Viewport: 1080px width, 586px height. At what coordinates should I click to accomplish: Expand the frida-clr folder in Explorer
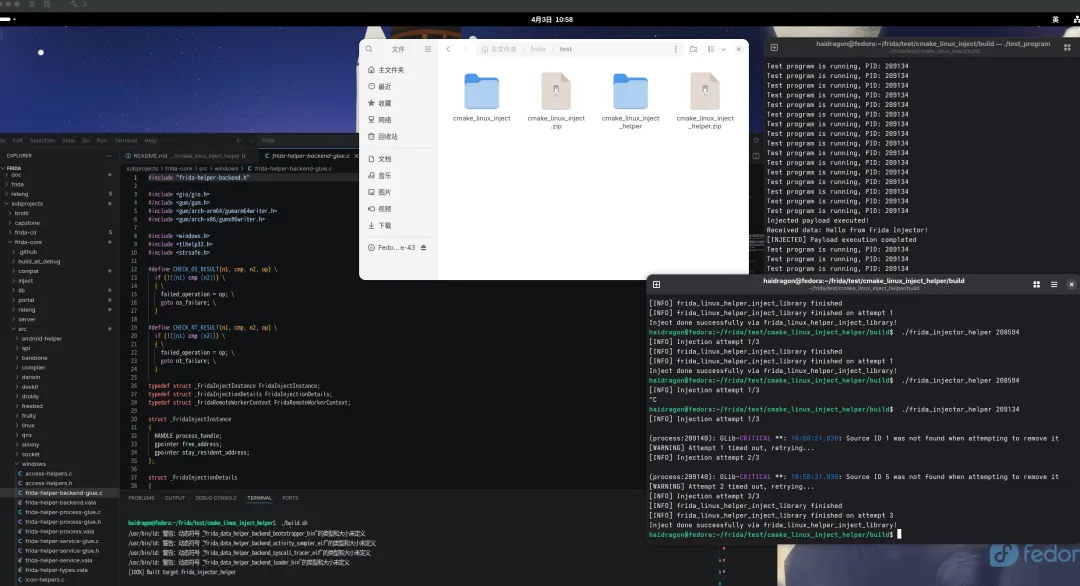tap(25, 233)
